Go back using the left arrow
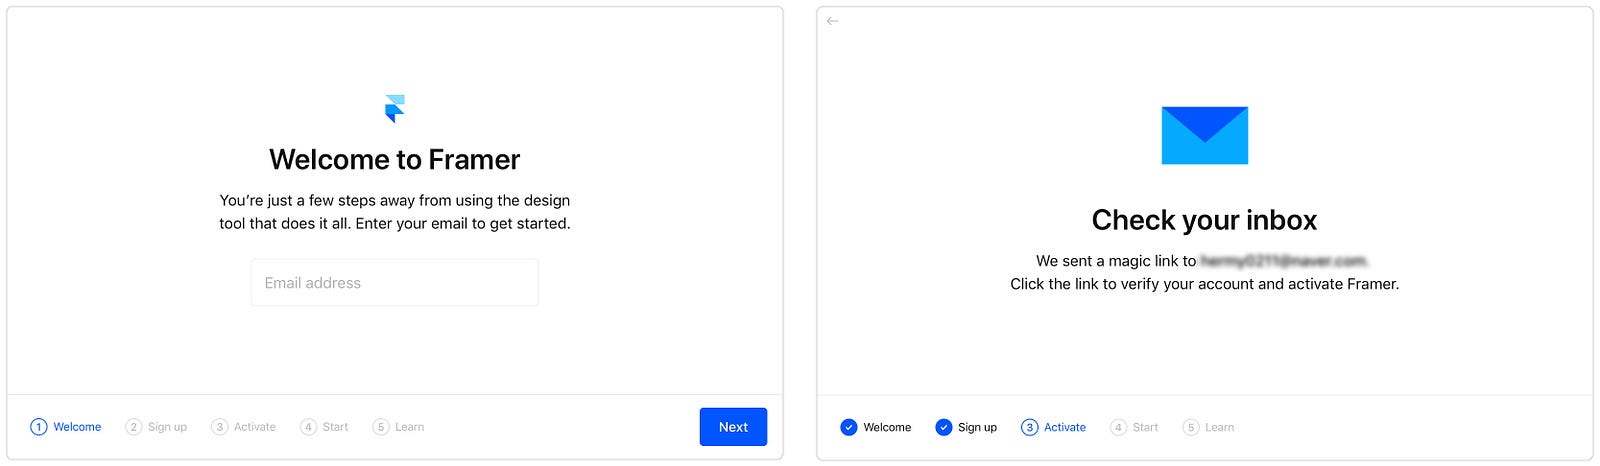The image size is (1600, 466). point(833,21)
